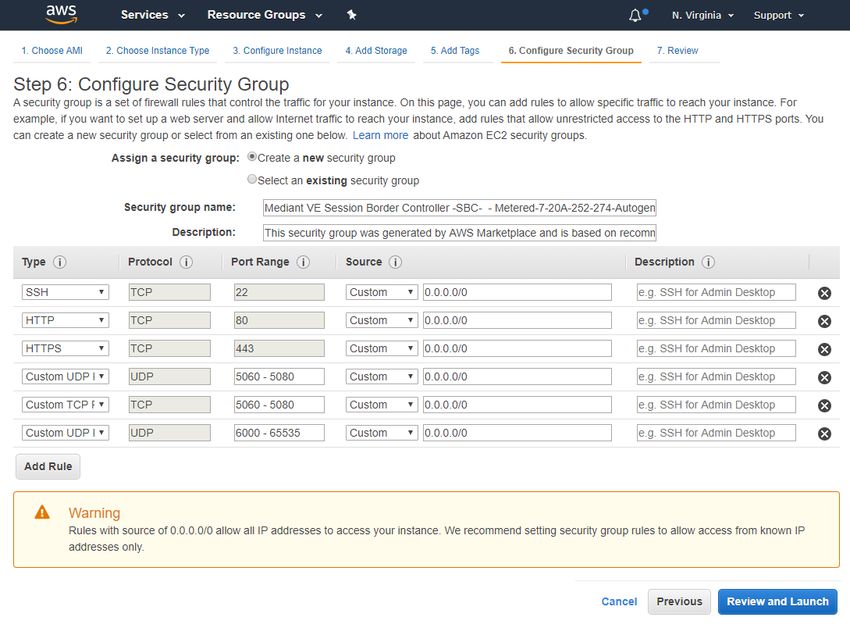Go to step 1 Choose AMI
The image size is (850, 628).
tap(52, 50)
